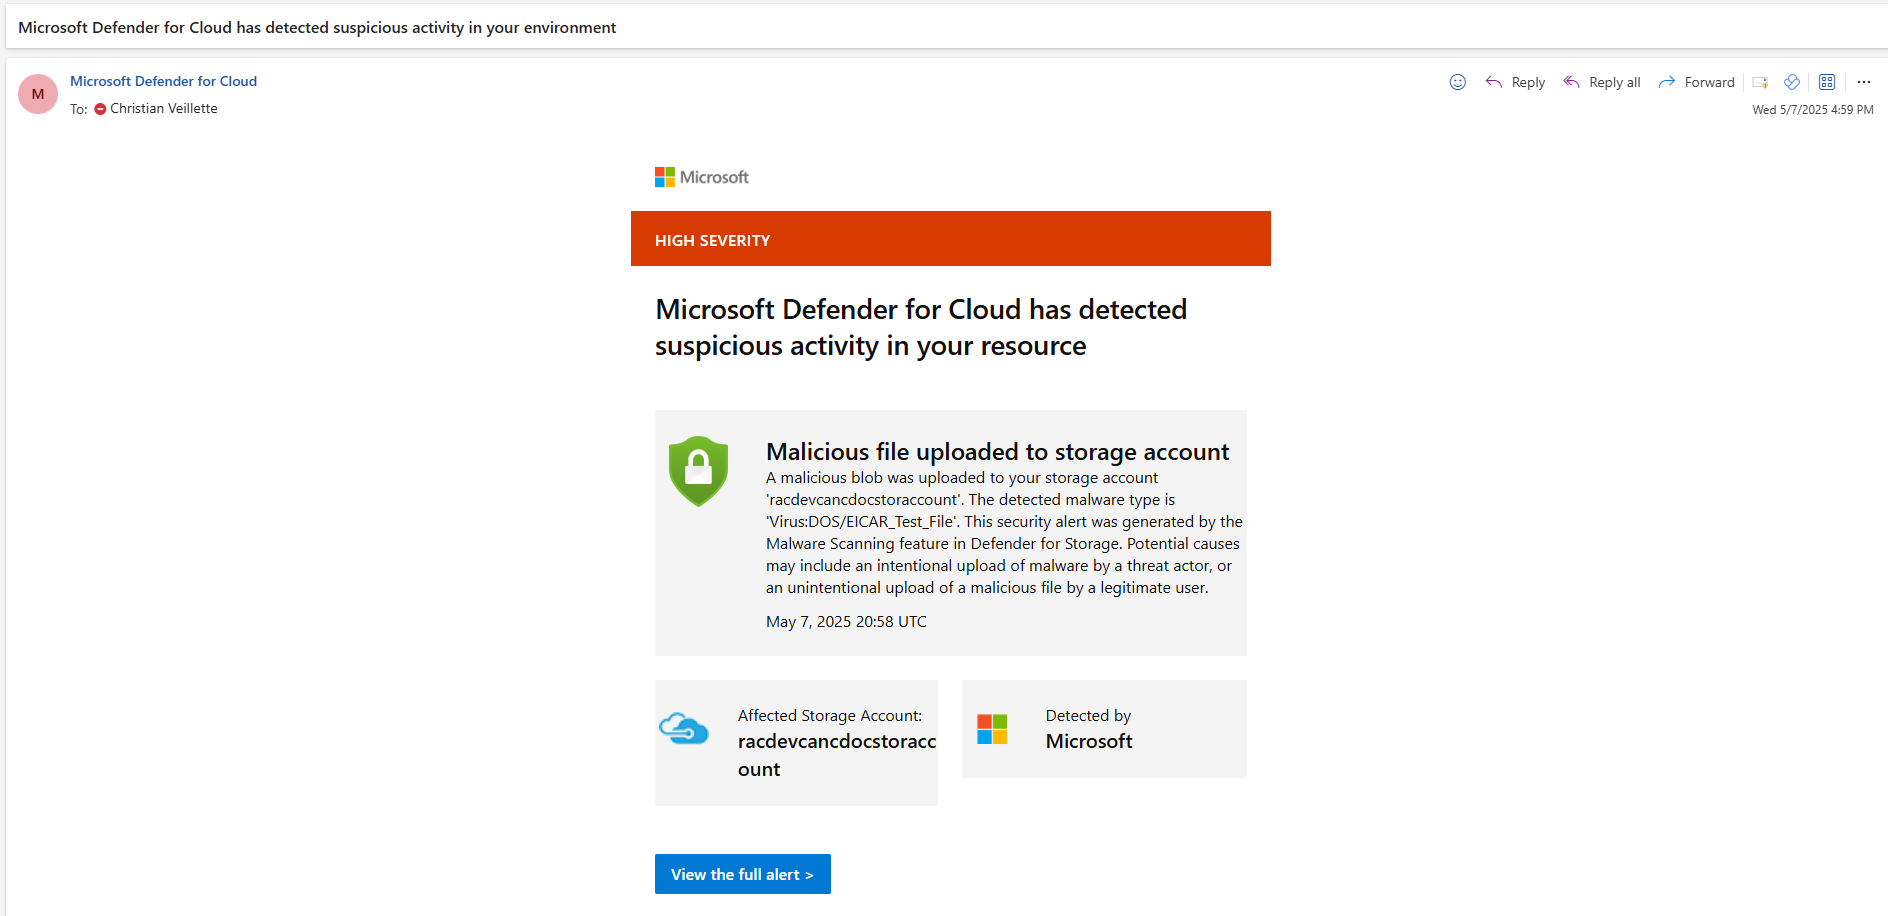Open sender name Microsoft Defender for Cloud
1888x916 pixels.
(163, 81)
